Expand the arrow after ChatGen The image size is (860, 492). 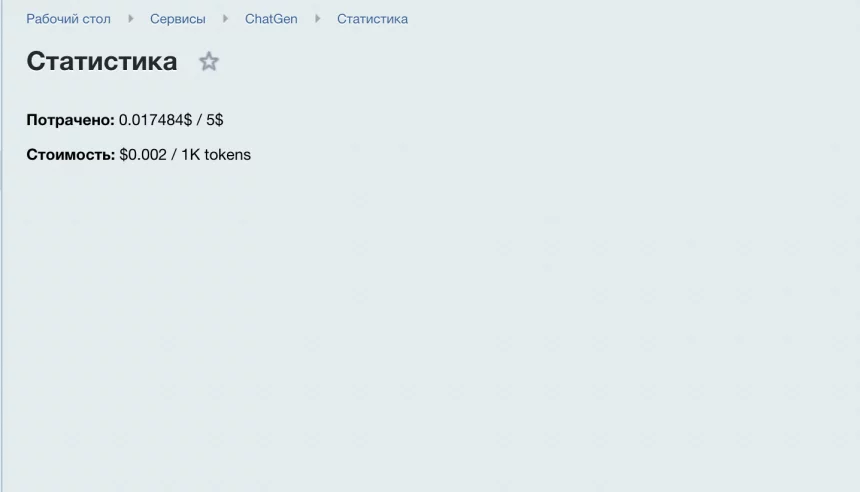point(317,19)
